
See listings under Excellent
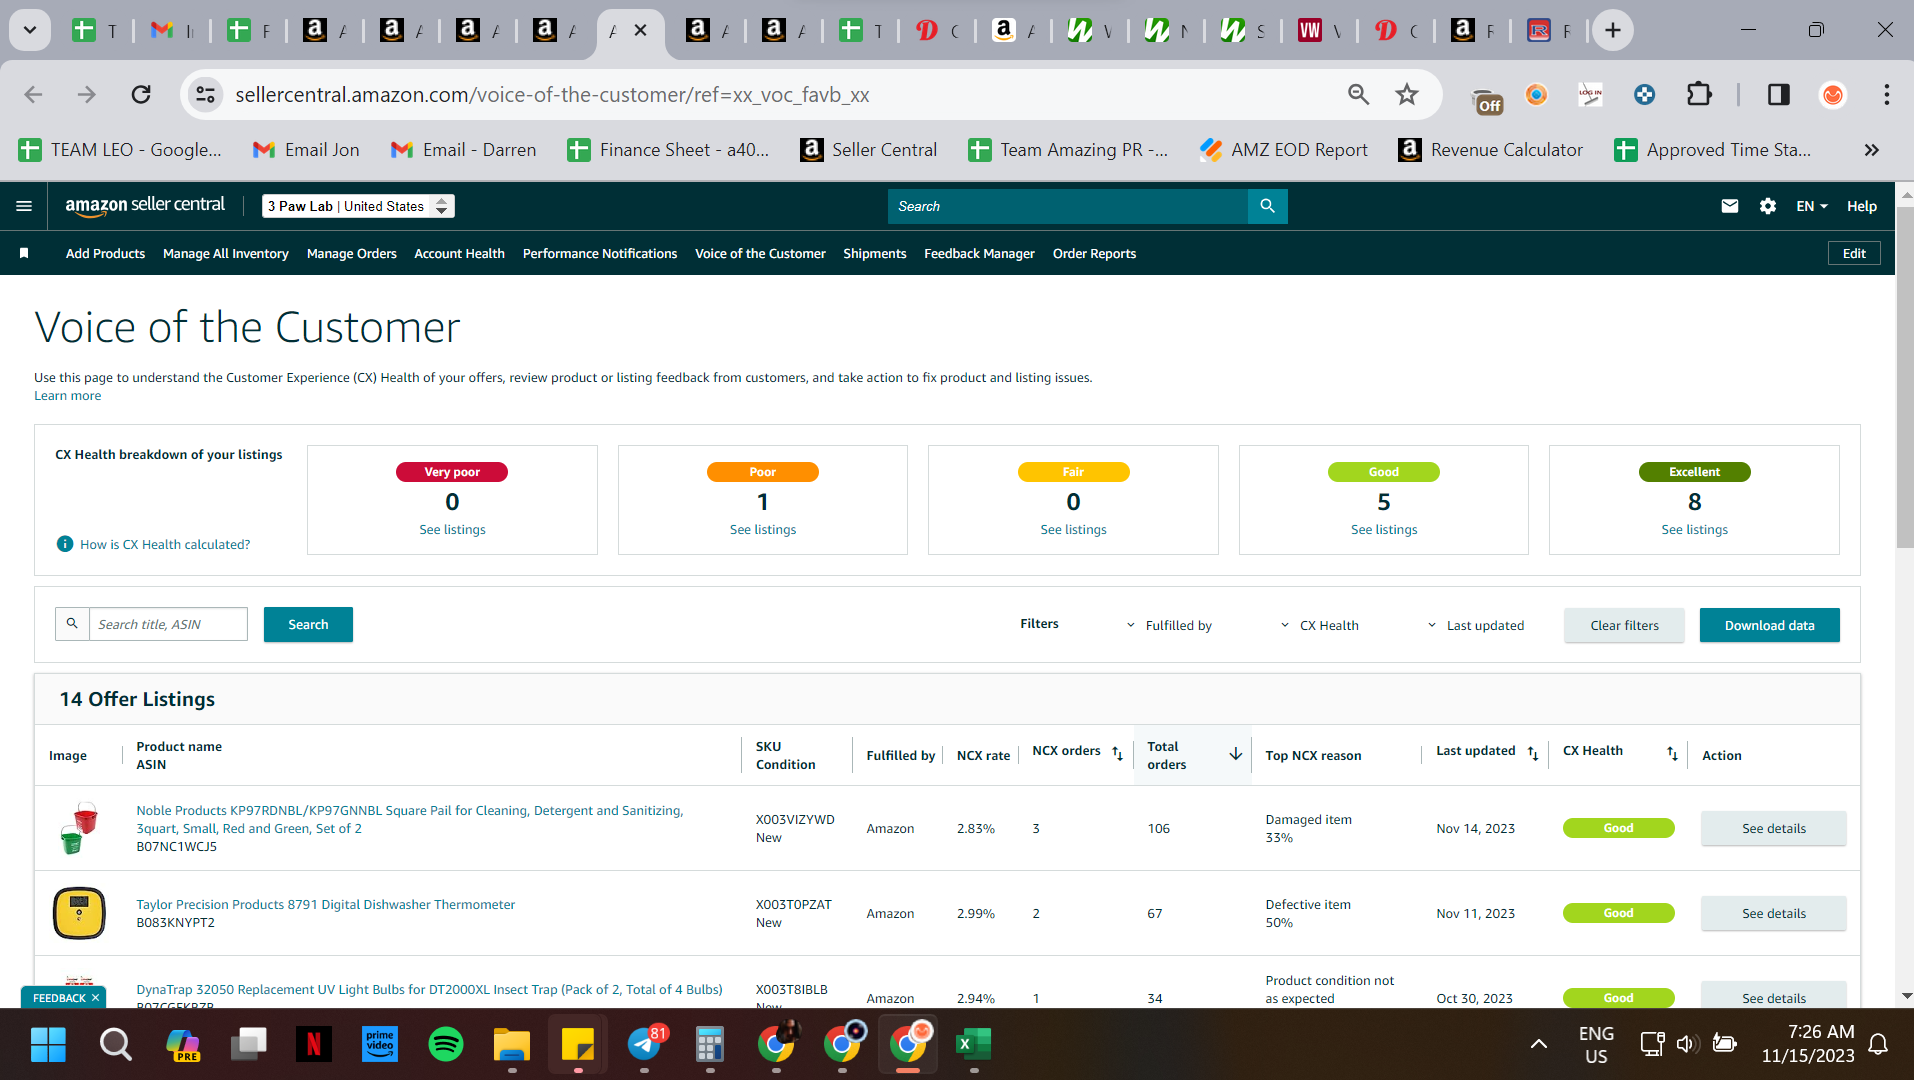tap(1694, 529)
